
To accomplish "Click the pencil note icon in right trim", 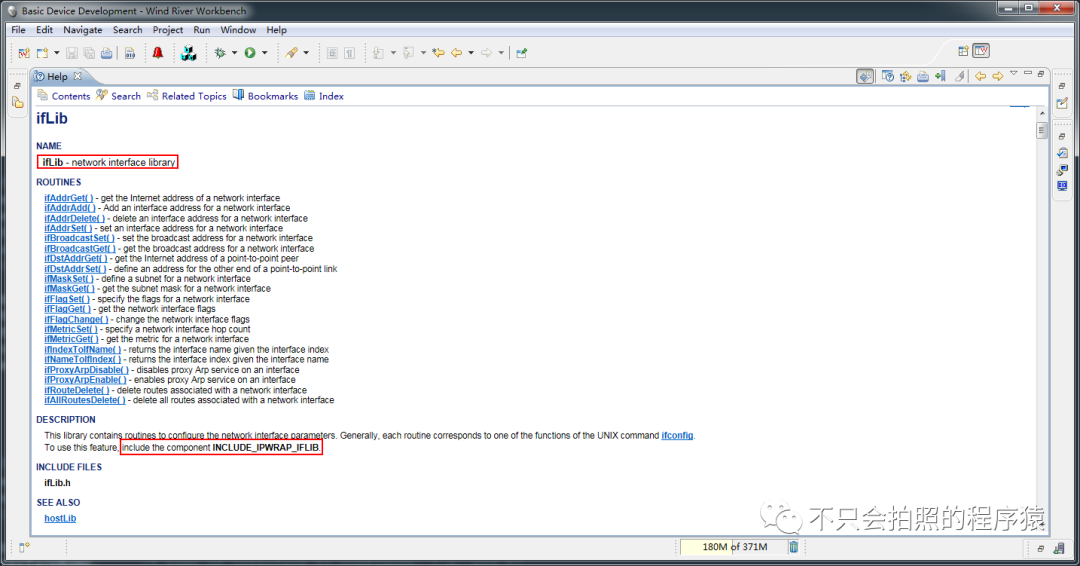I will pos(1062,103).
